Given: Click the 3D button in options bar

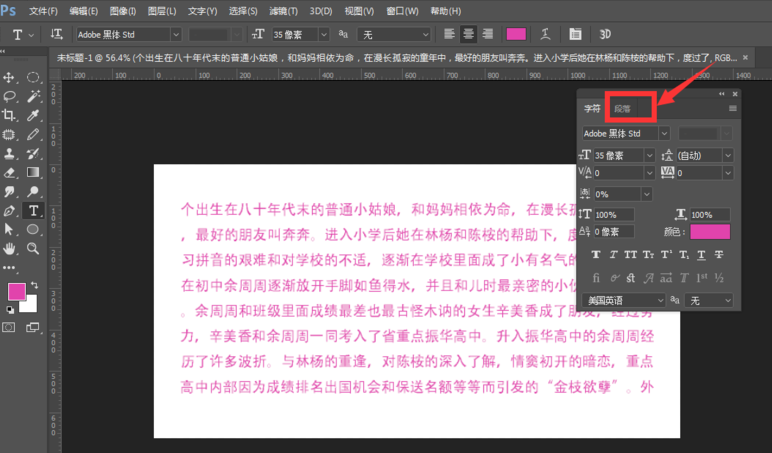Looking at the screenshot, I should click(x=604, y=34).
